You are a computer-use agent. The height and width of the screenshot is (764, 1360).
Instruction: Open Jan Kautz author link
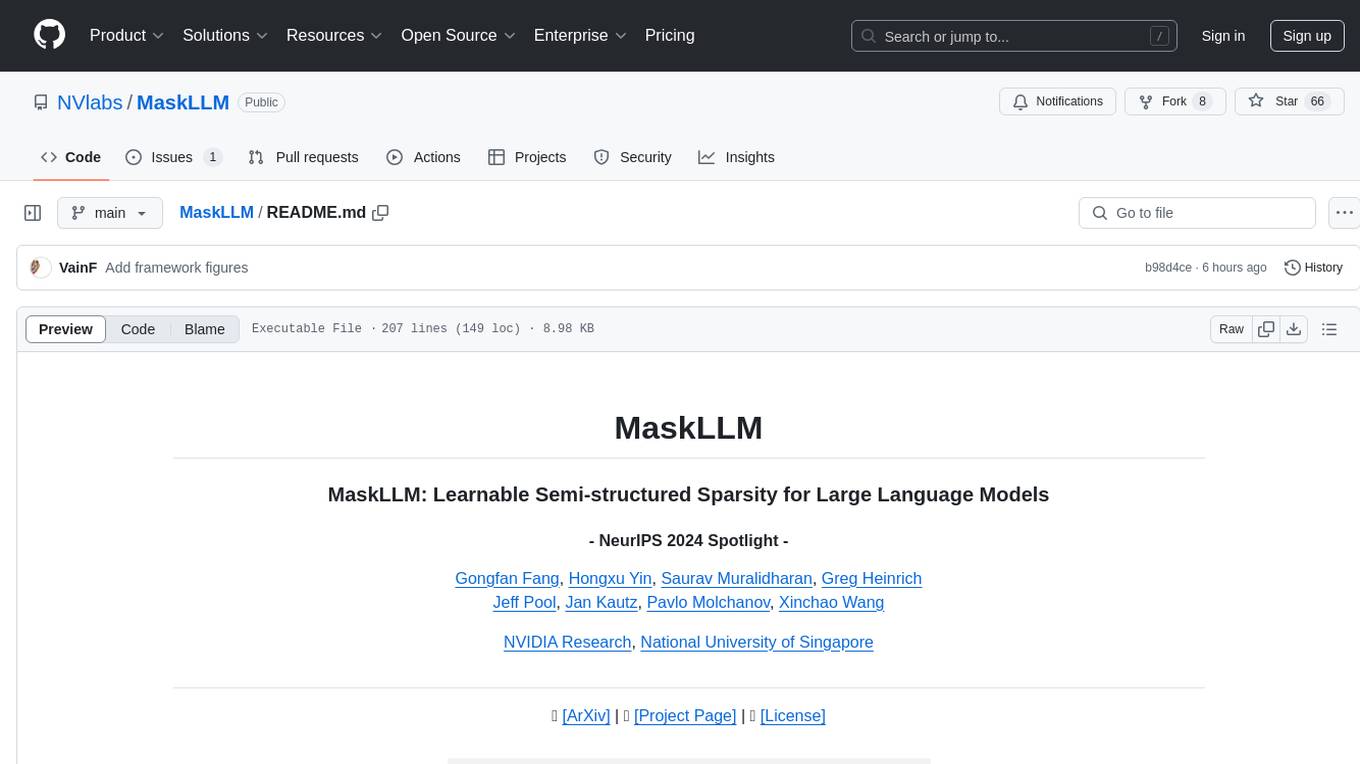pos(601,602)
